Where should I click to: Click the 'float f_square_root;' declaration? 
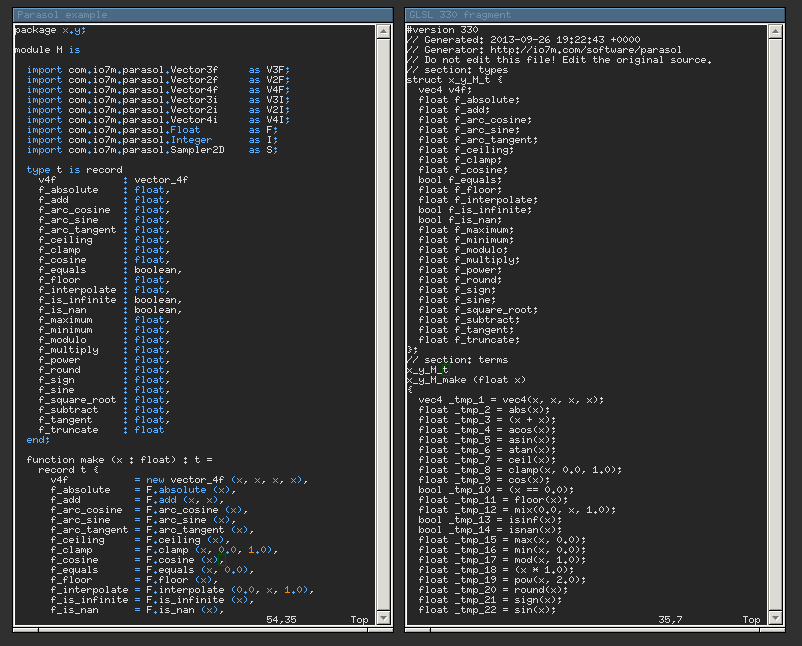tap(478, 310)
